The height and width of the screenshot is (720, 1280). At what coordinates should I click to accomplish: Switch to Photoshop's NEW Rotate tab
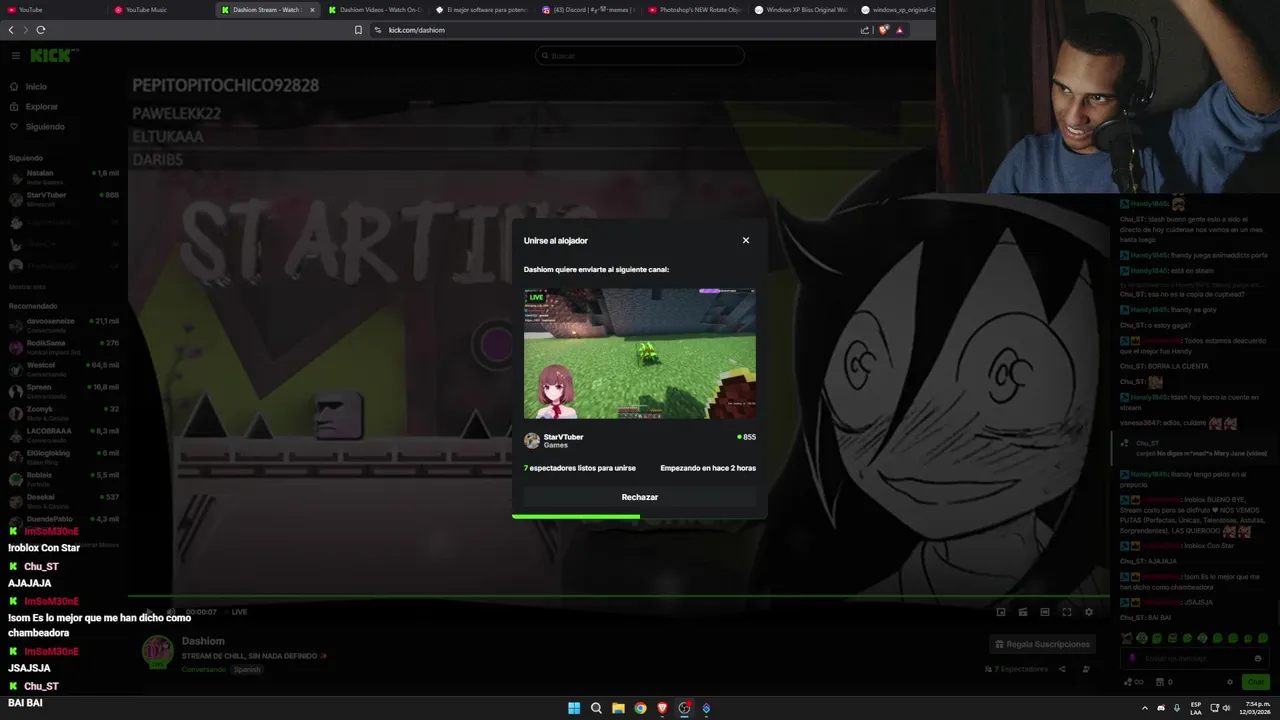(695, 10)
